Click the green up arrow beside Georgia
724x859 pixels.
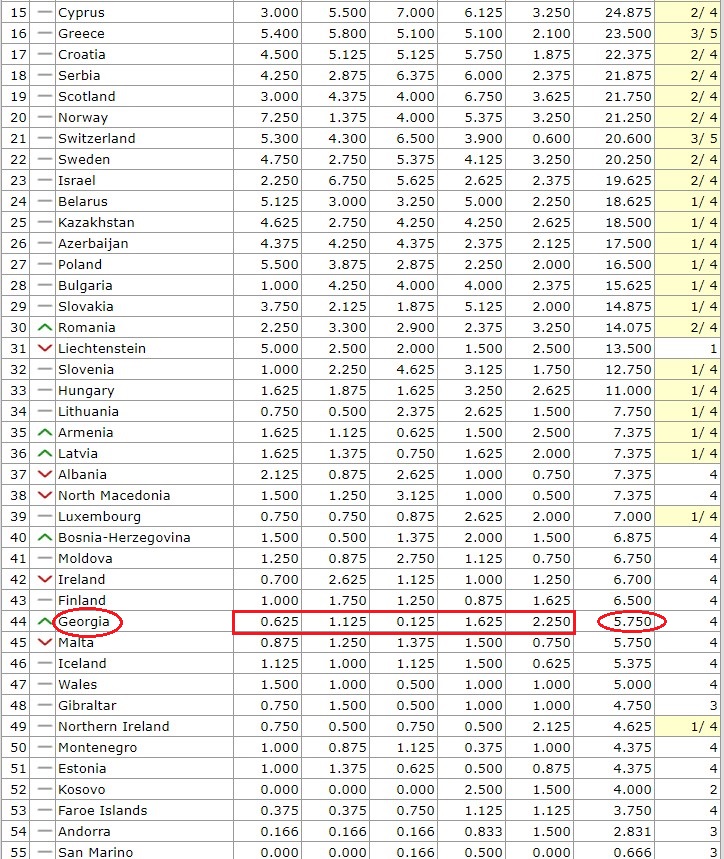click(45, 621)
